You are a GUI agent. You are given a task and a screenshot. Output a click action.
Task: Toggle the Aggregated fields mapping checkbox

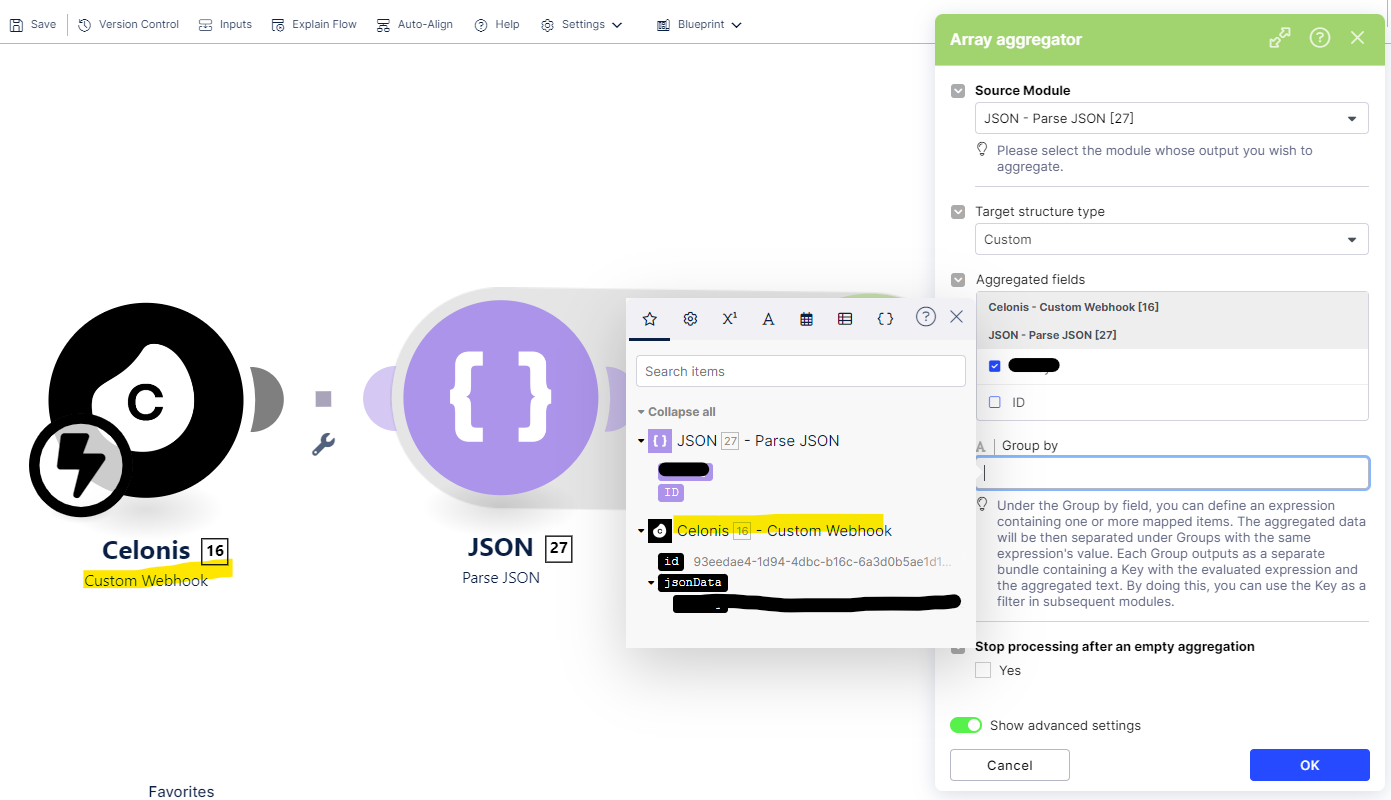[x=958, y=280]
